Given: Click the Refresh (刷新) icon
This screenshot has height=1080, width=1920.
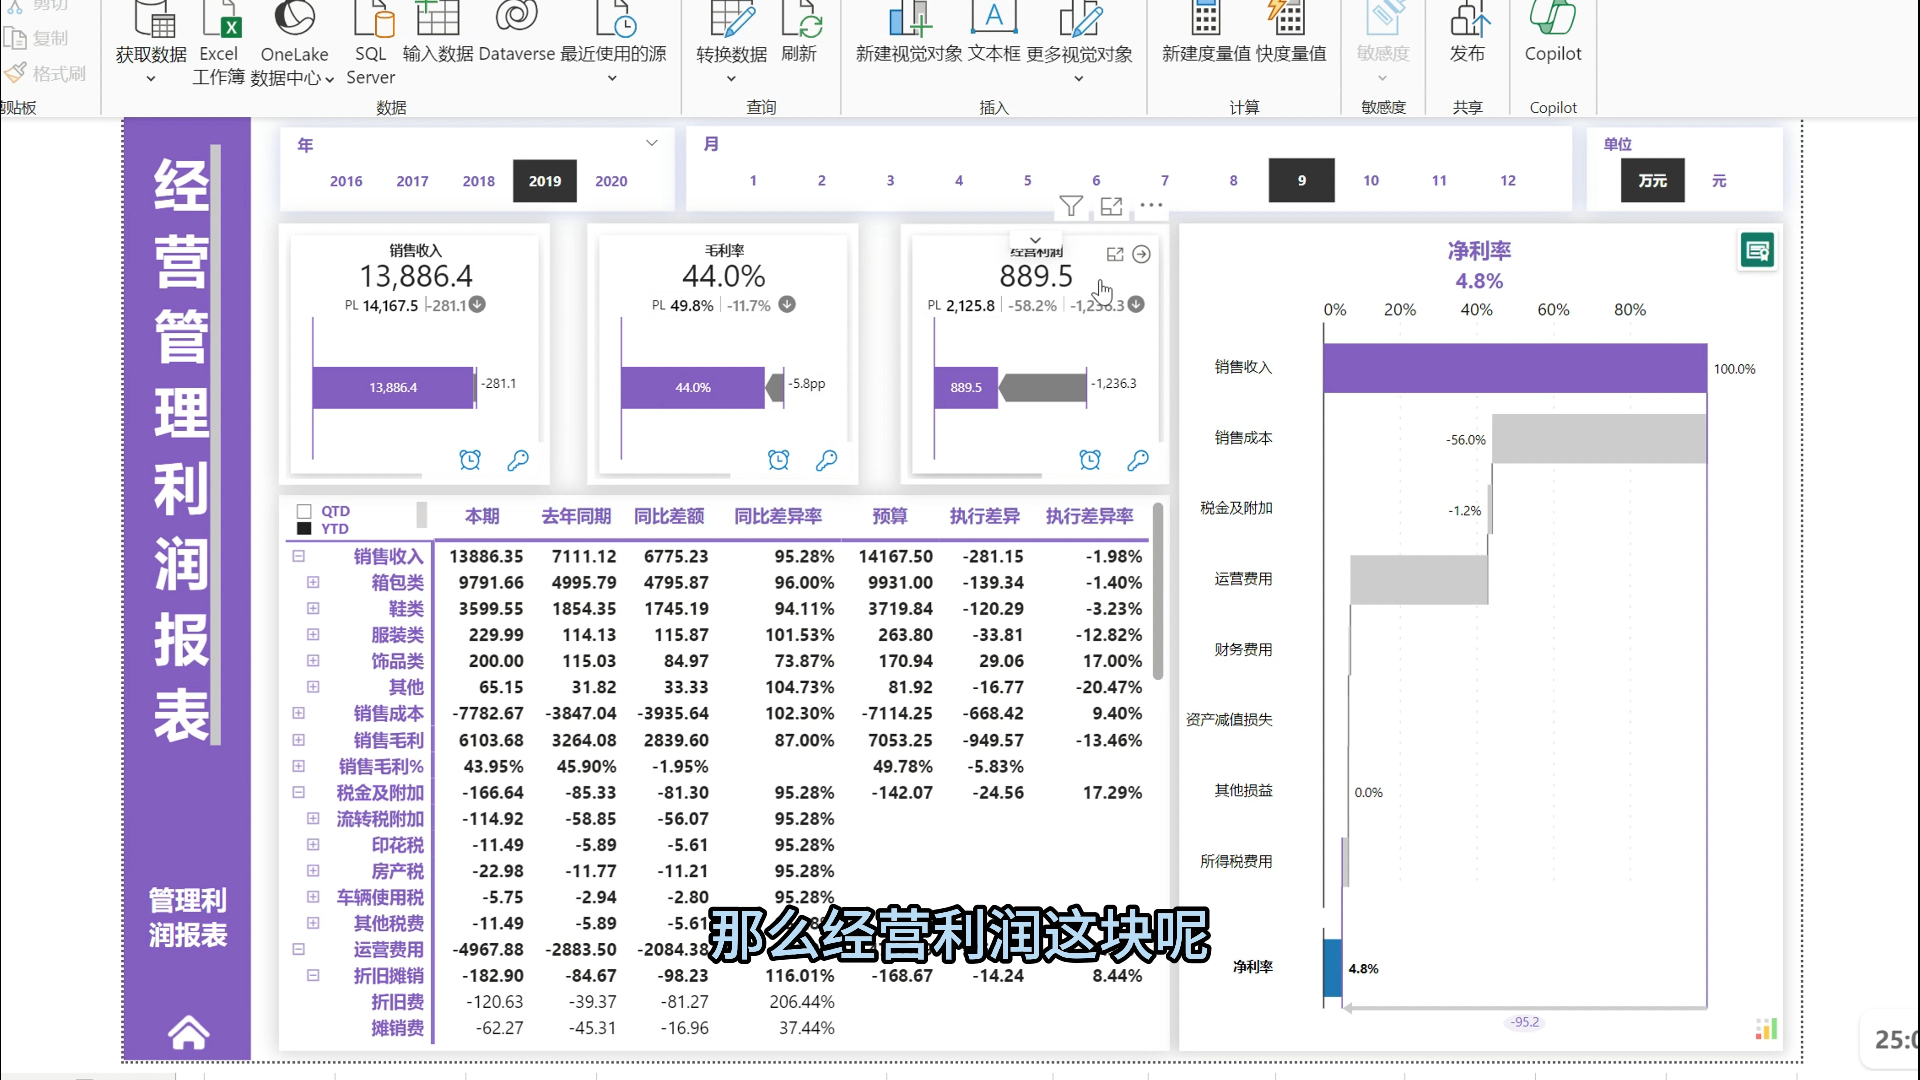Looking at the screenshot, I should [800, 18].
